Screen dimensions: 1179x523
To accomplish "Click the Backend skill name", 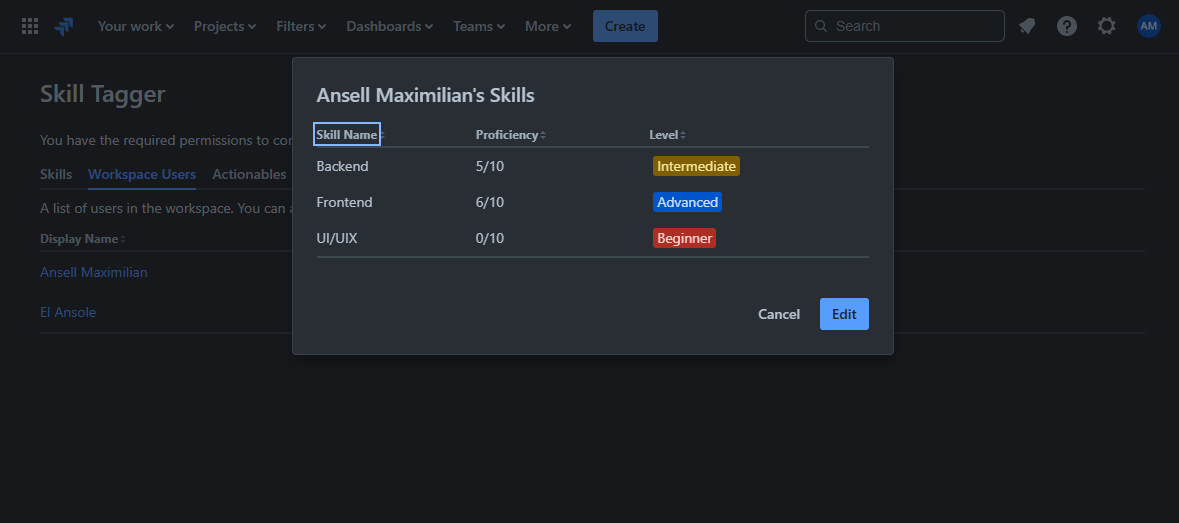I will coord(342,166).
